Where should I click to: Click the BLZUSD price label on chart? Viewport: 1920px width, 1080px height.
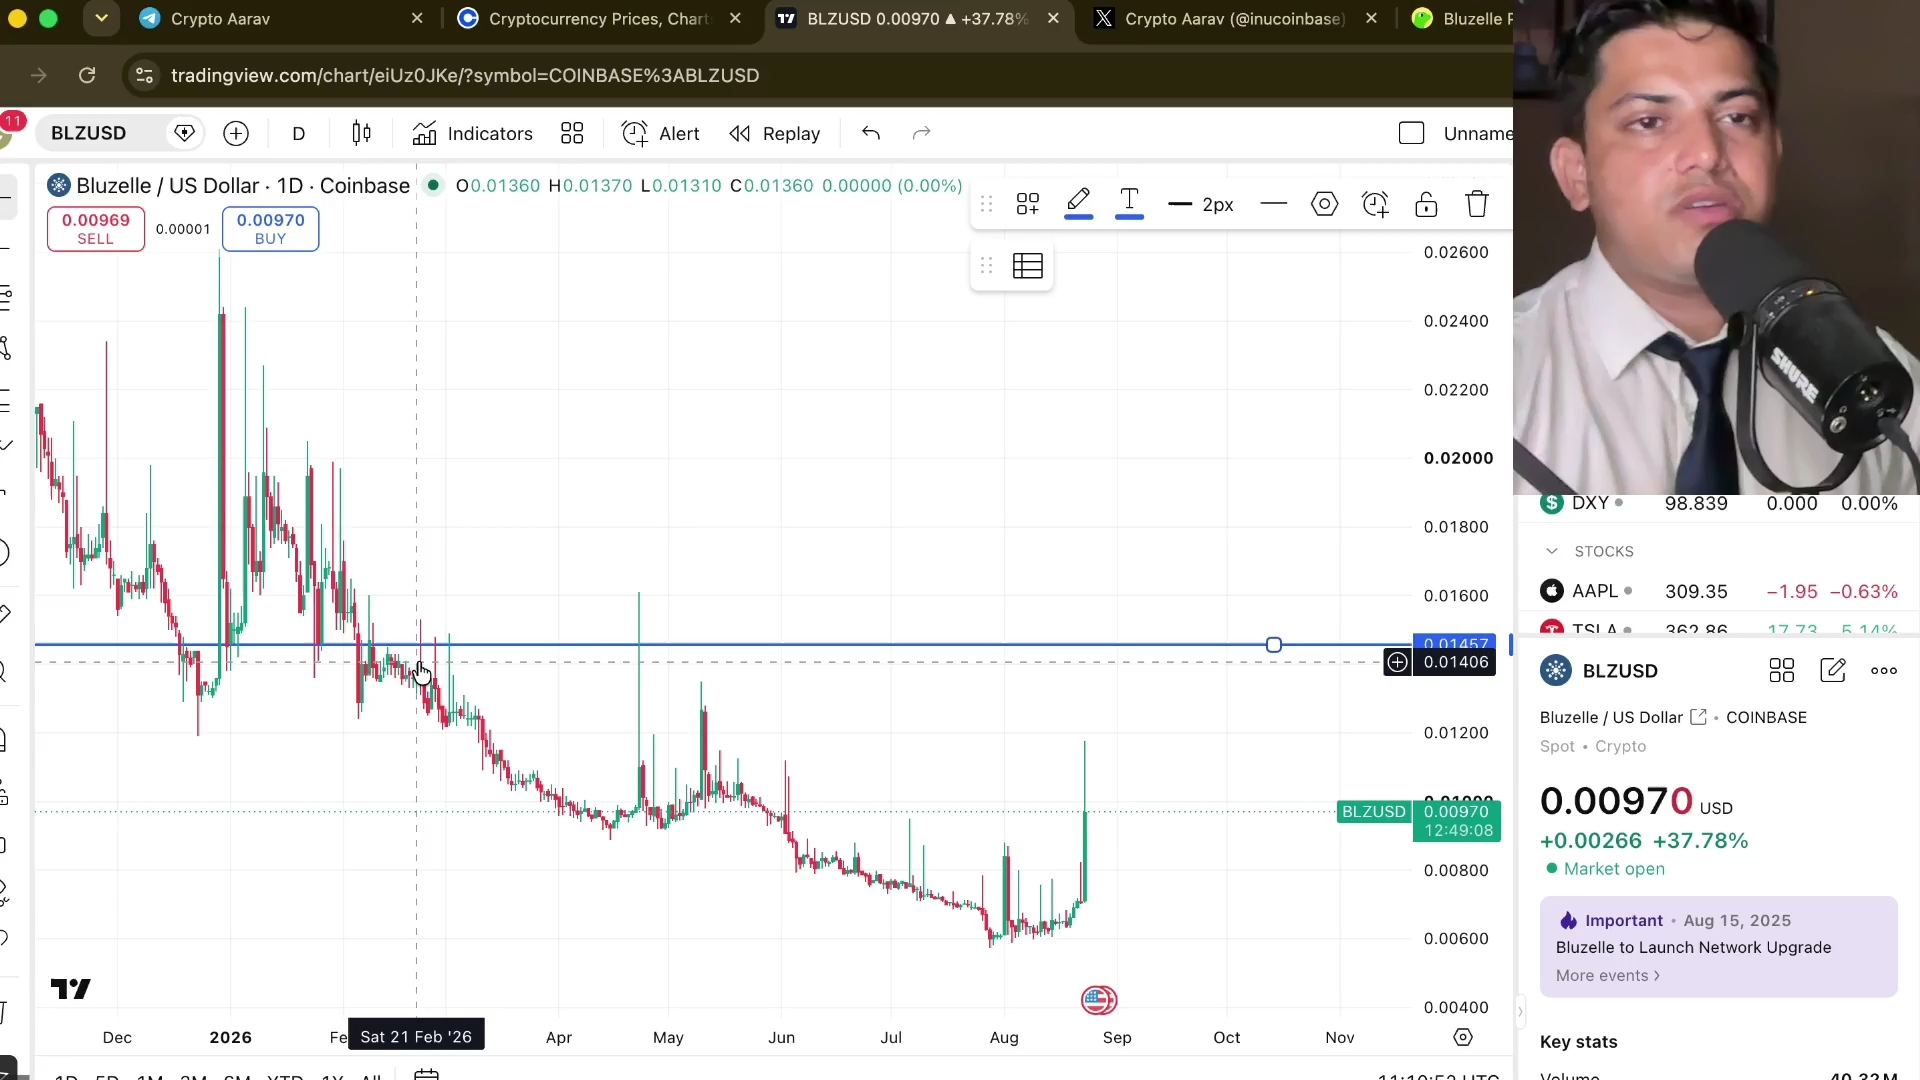(1374, 812)
